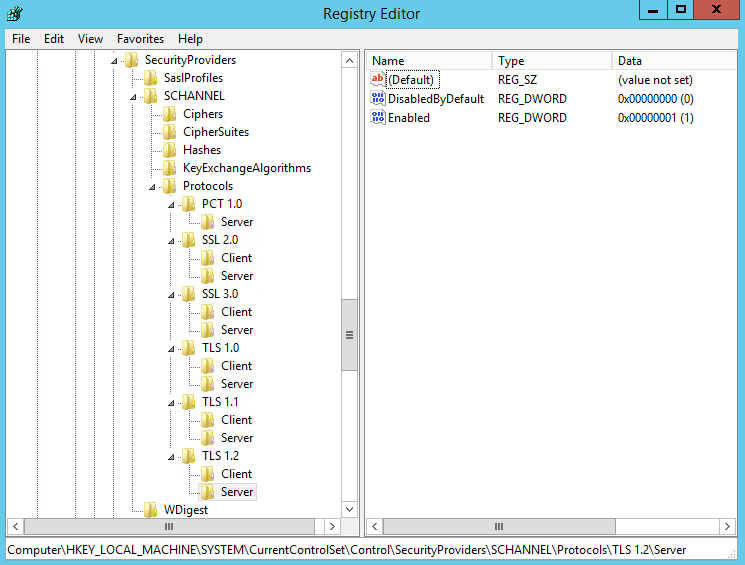Collapse the TLS 1.0 tree node
The width and height of the screenshot is (745, 565).
click(x=172, y=349)
